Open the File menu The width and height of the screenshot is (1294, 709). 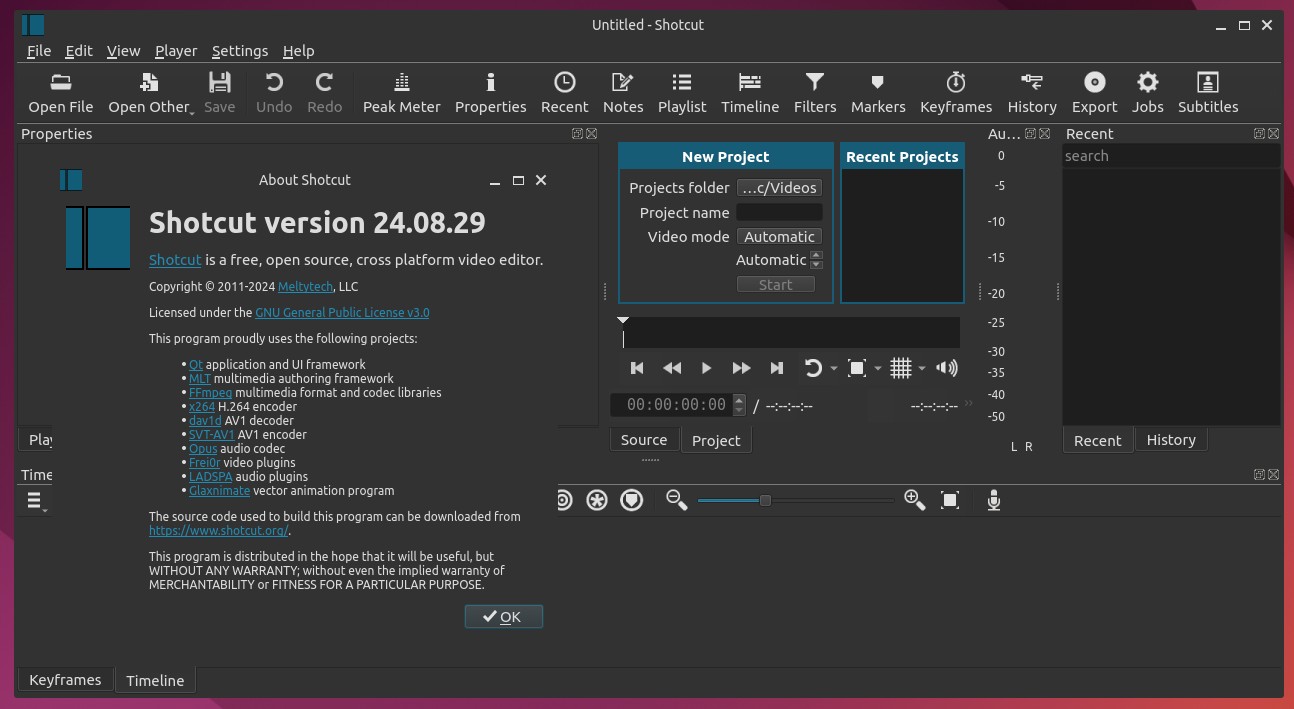coord(39,51)
